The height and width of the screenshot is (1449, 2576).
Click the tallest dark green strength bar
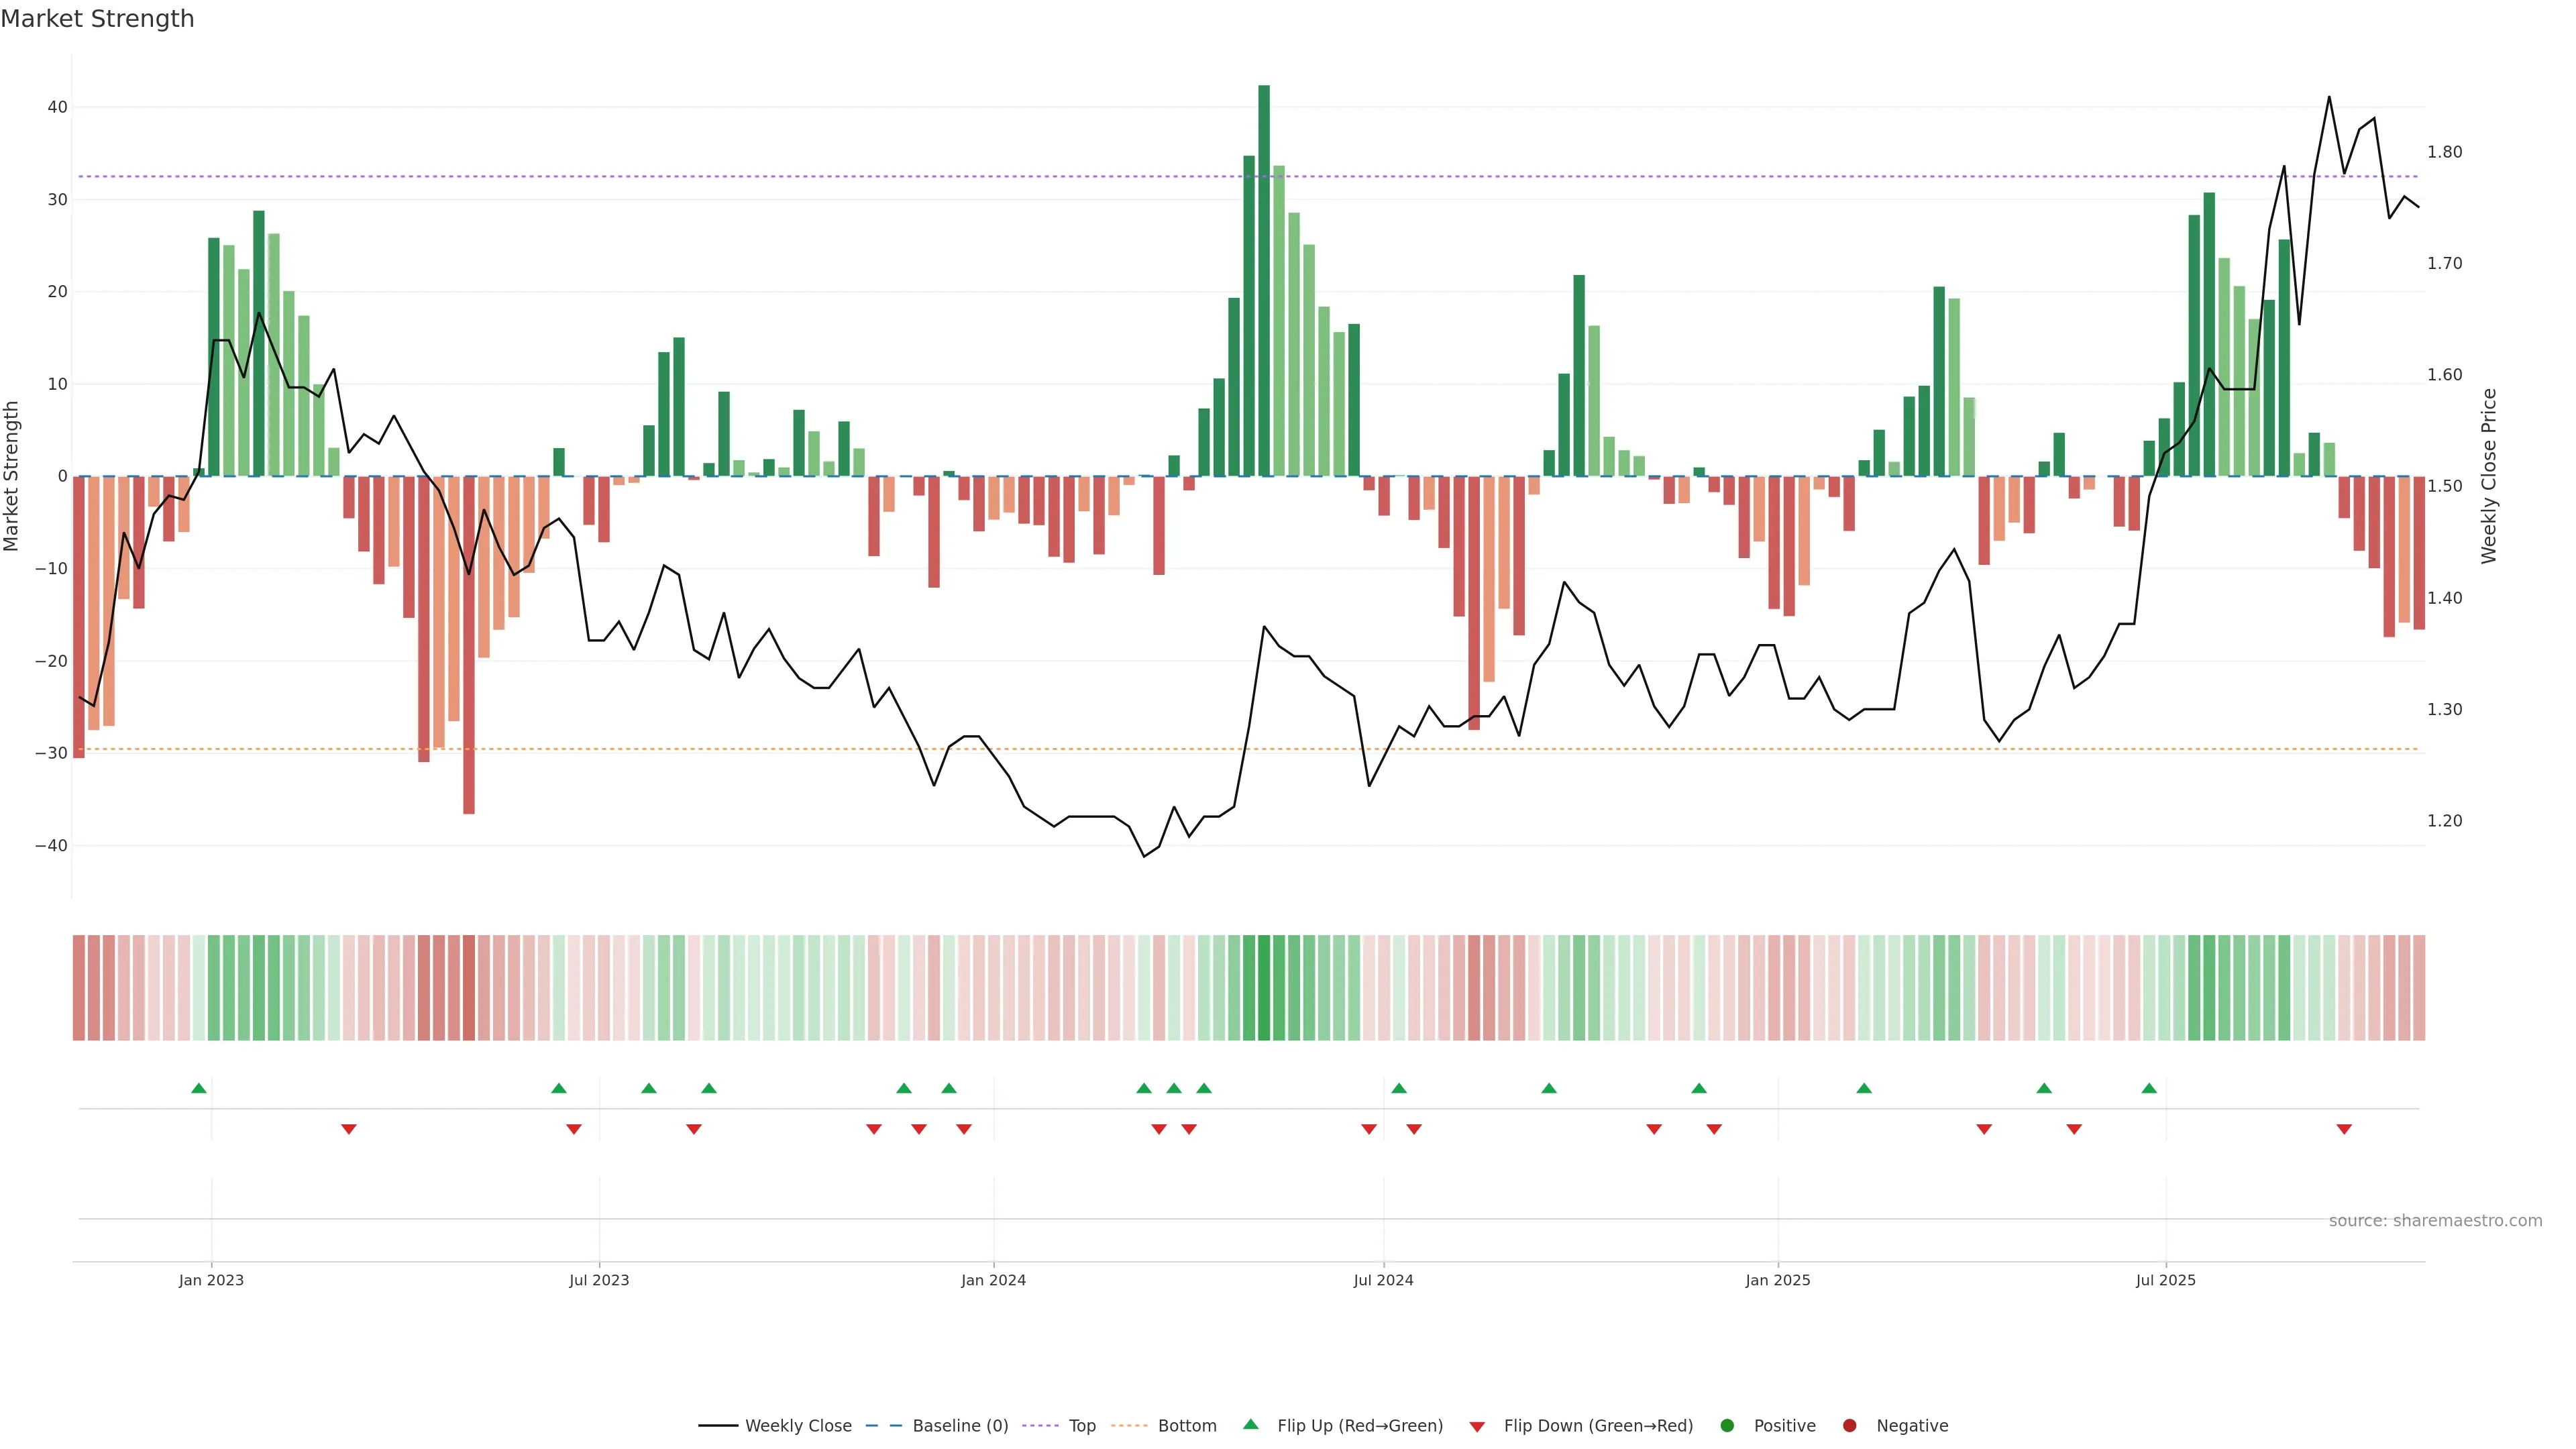click(x=1264, y=280)
